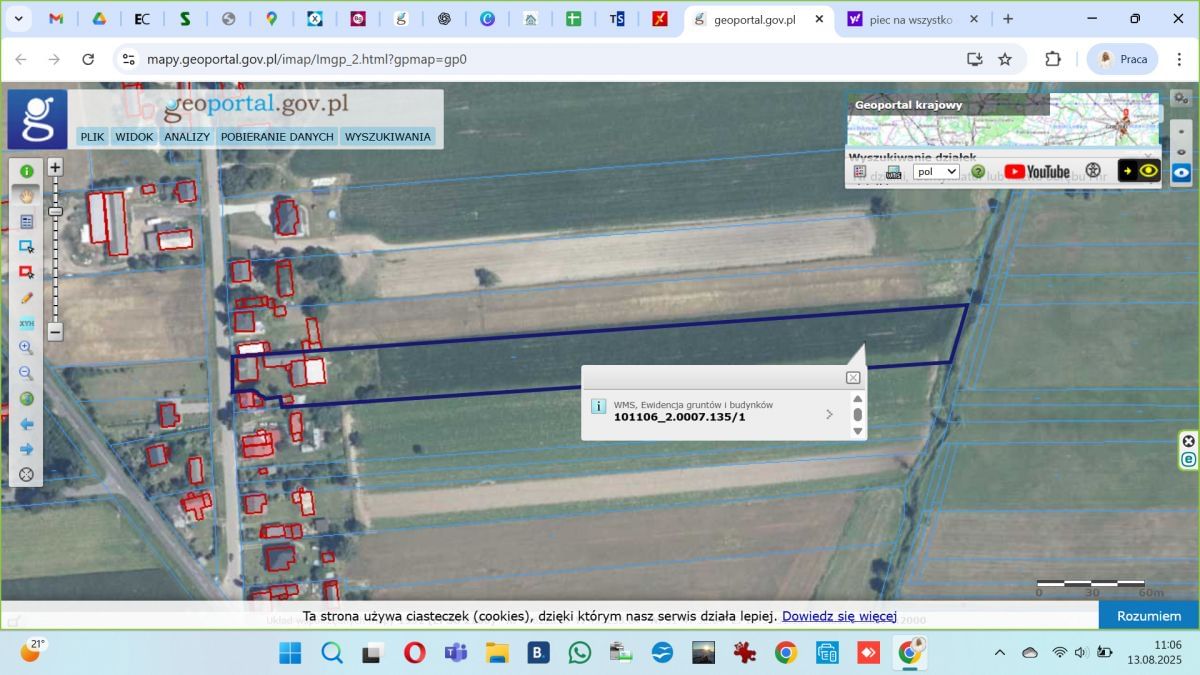Switch to the 'piec na wszystko' tab
This screenshot has height=675, width=1200.
click(911, 19)
